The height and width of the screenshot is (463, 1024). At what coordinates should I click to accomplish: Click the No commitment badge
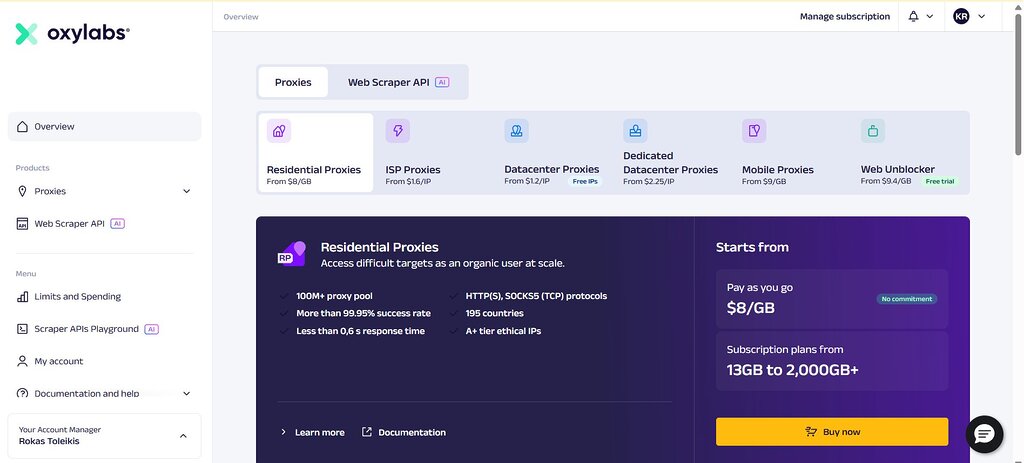coord(906,299)
